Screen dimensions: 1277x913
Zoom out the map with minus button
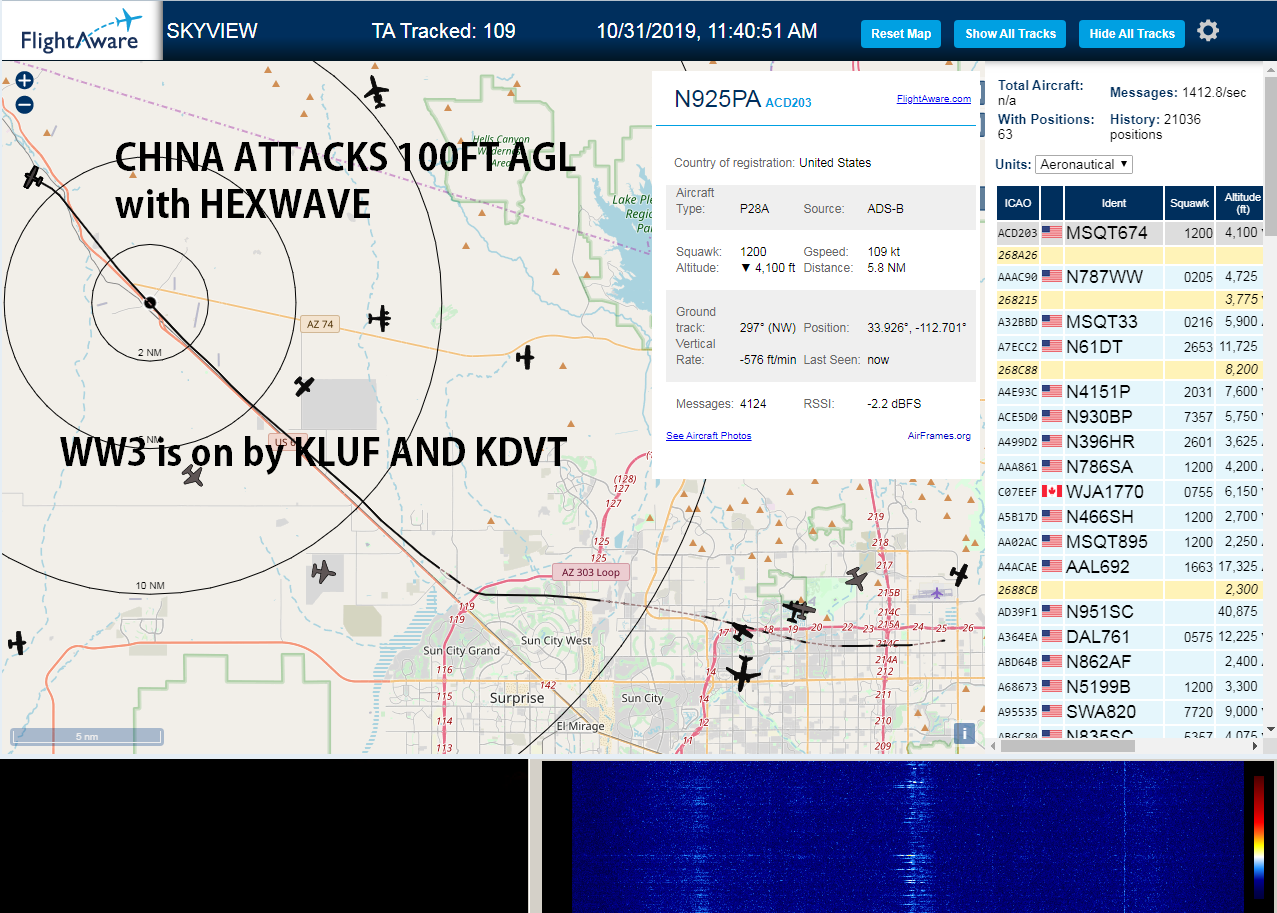(x=25, y=104)
